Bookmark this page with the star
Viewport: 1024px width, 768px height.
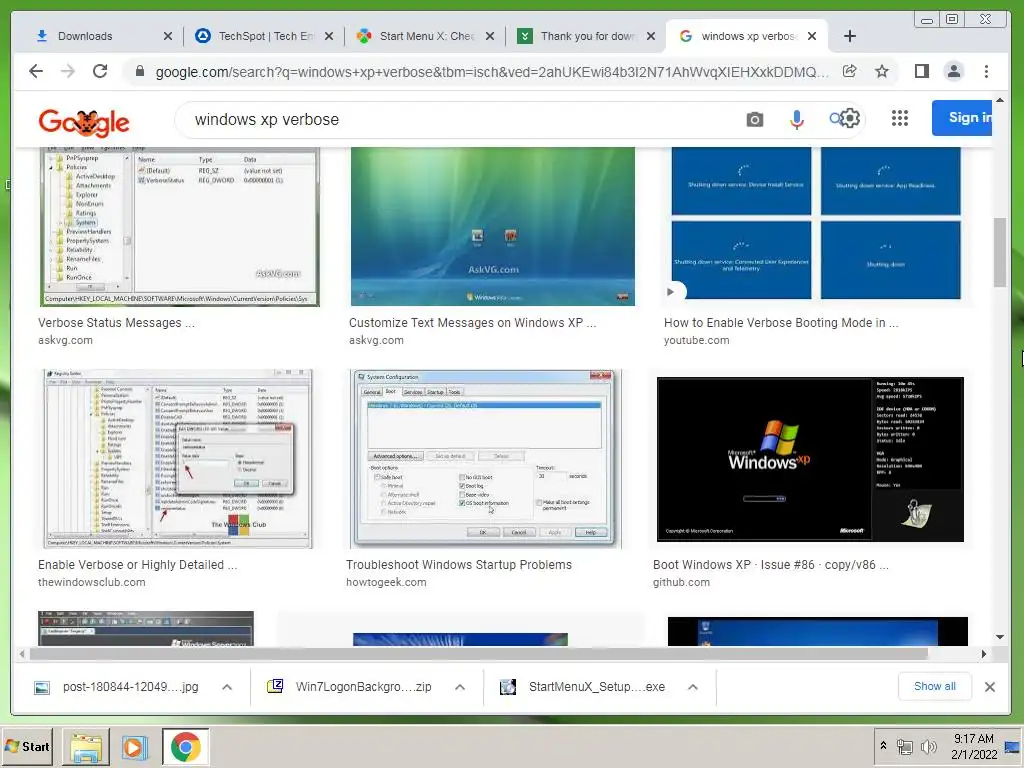point(882,71)
